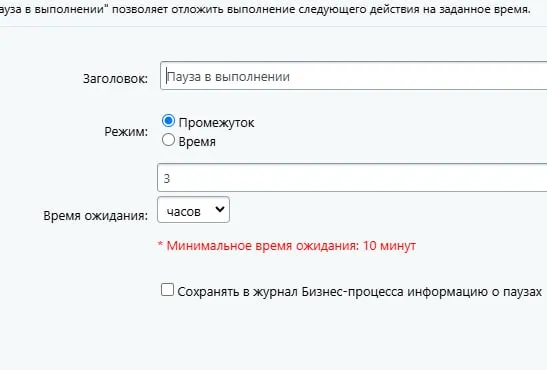
Task: Click the Заголовок field label
Action: [115, 79]
